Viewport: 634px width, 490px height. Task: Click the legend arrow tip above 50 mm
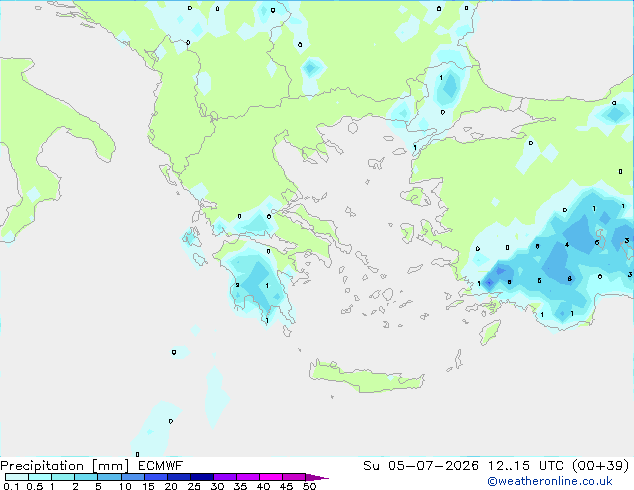(x=317, y=477)
